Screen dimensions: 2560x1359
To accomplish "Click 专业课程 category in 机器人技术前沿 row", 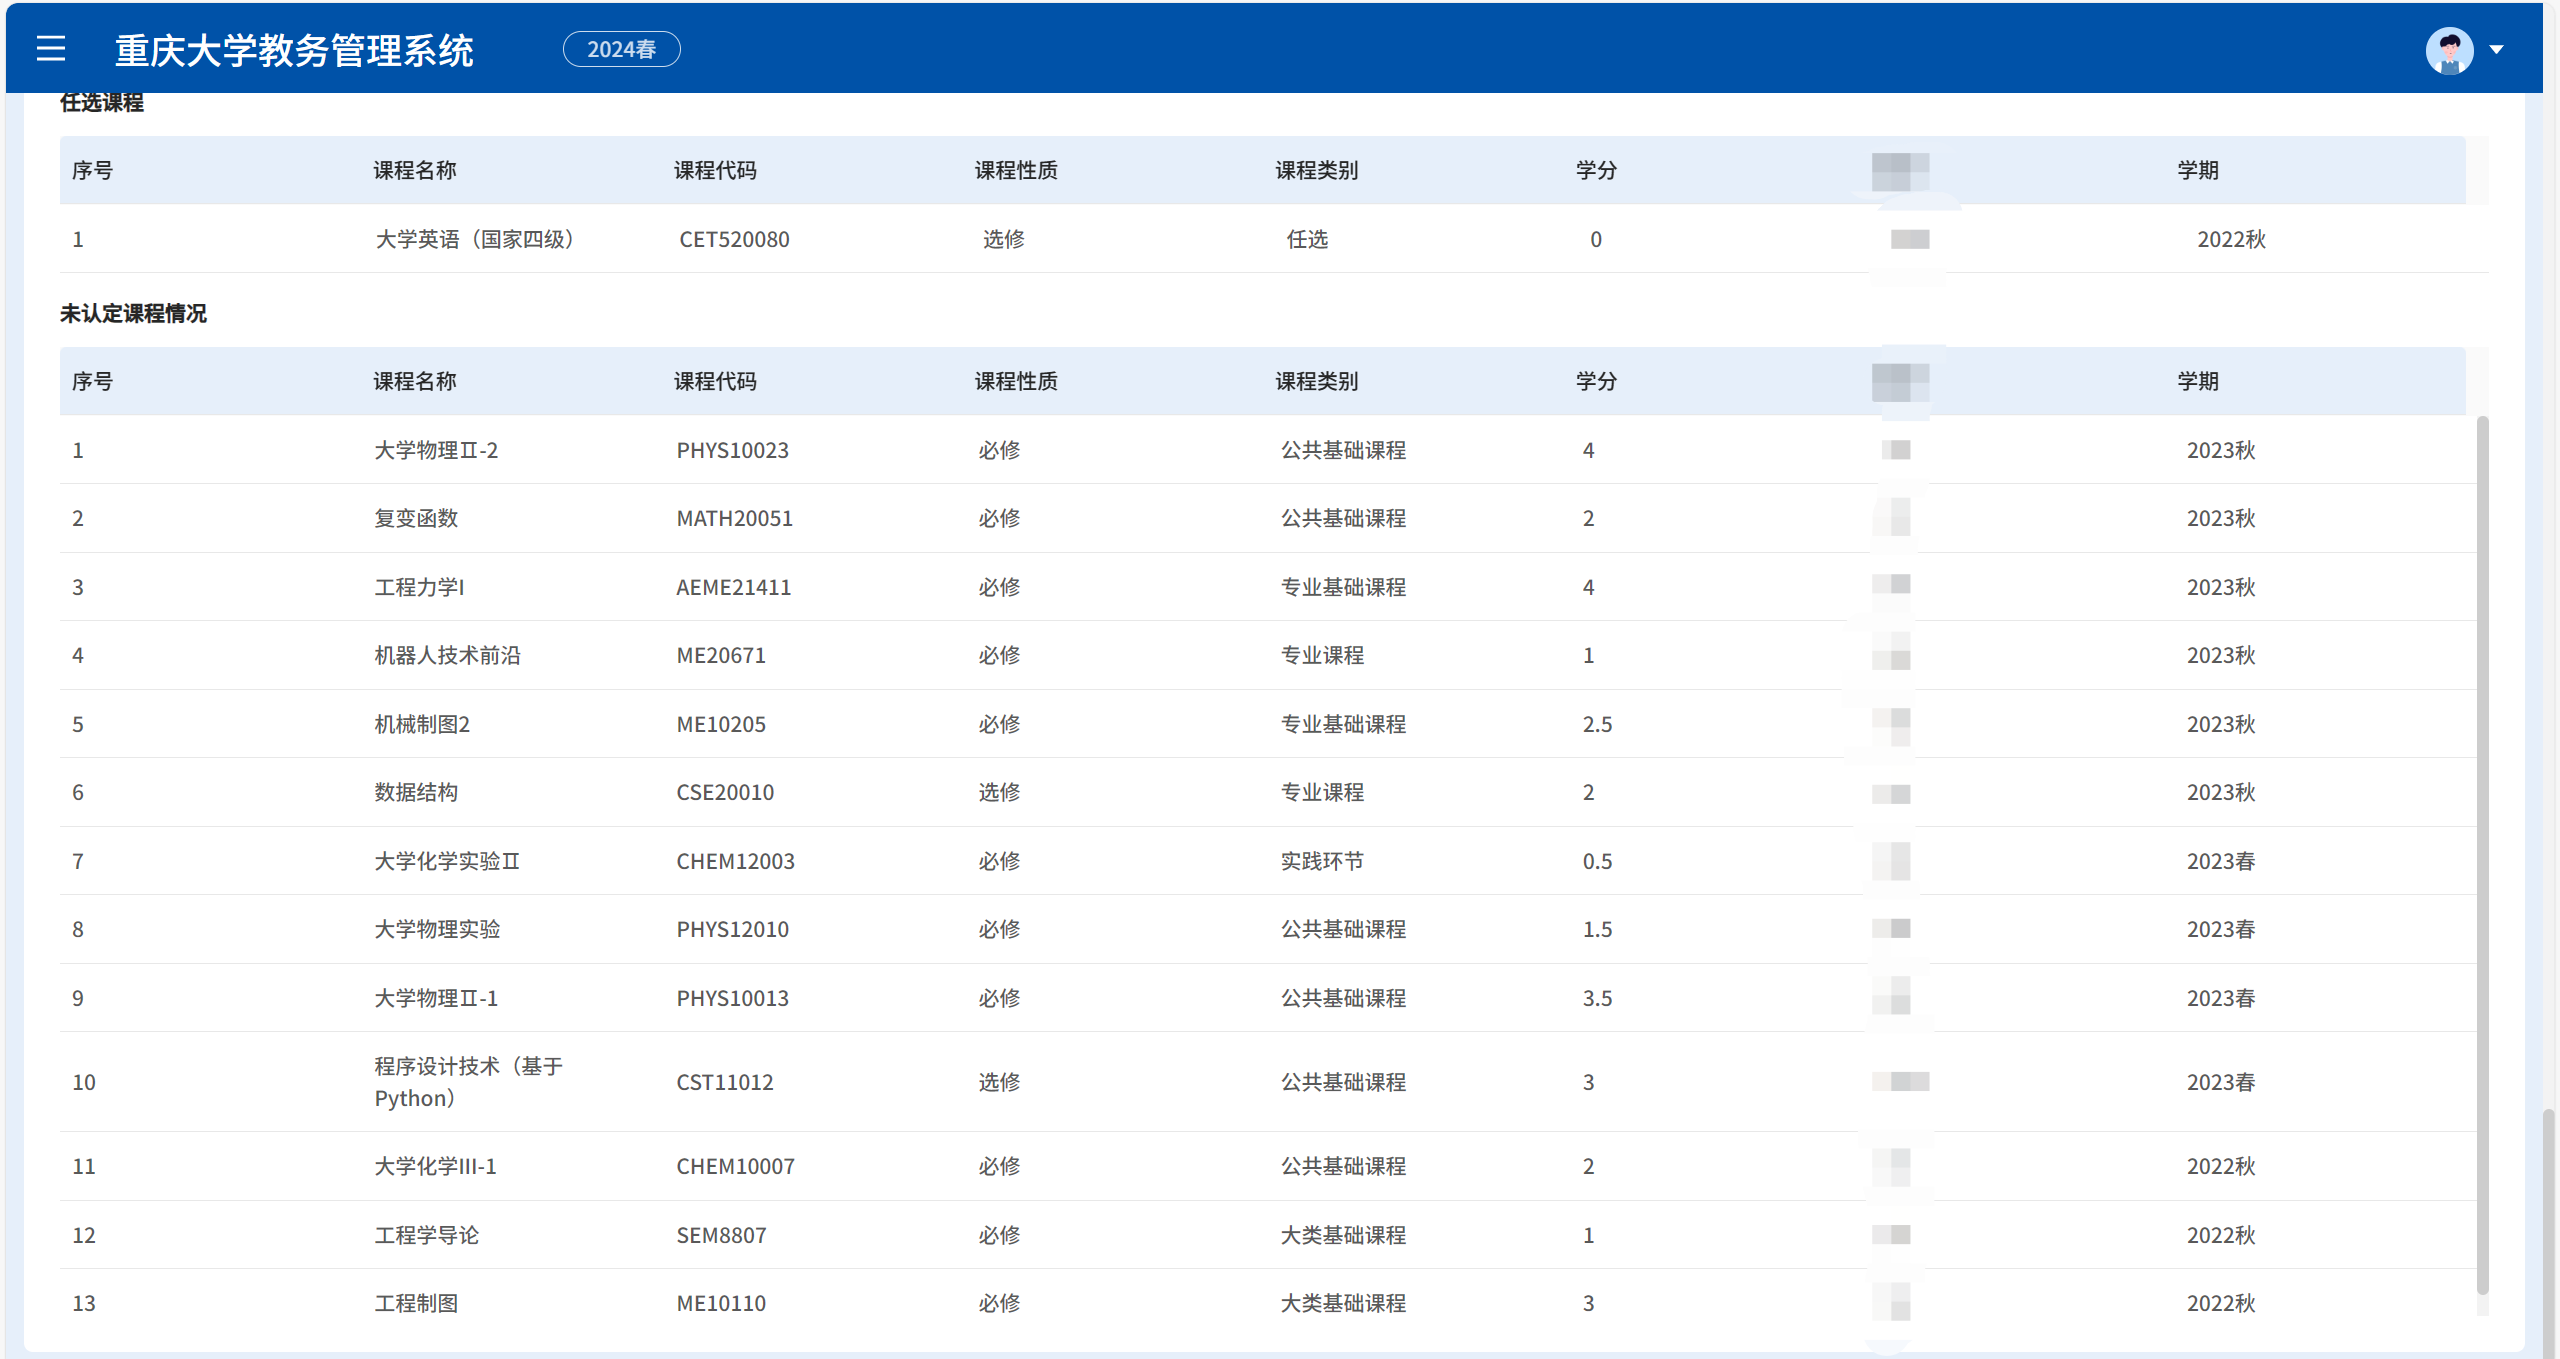I will pos(1322,655).
